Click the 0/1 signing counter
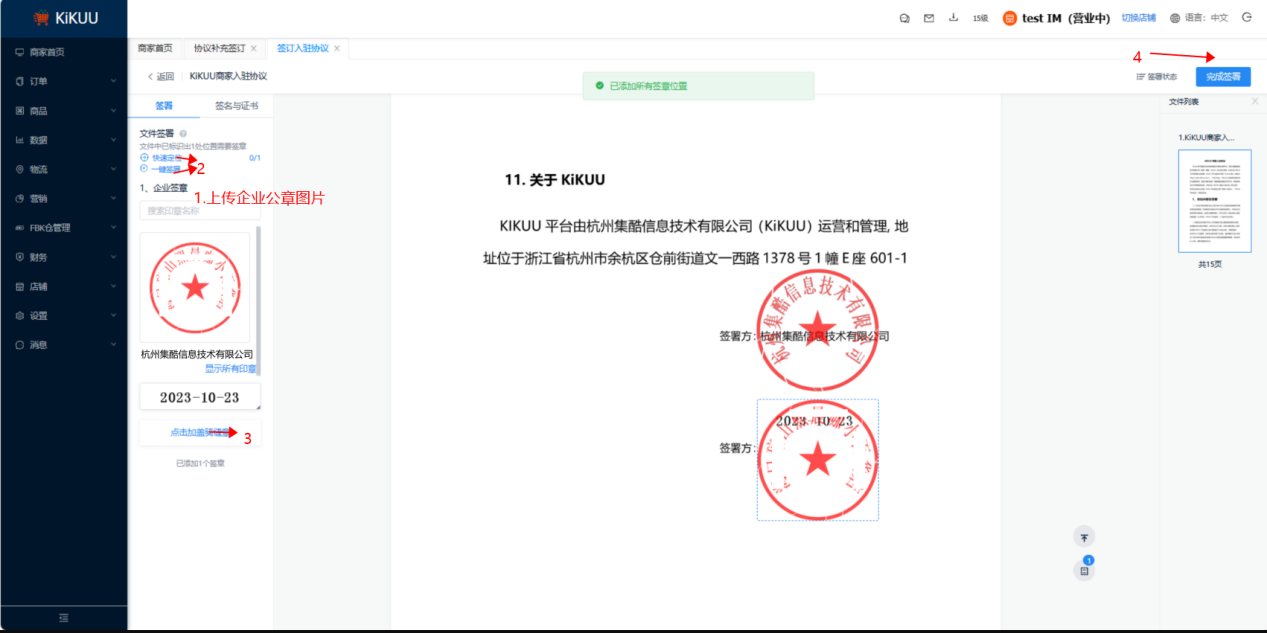The image size is (1267, 633). 254,158
